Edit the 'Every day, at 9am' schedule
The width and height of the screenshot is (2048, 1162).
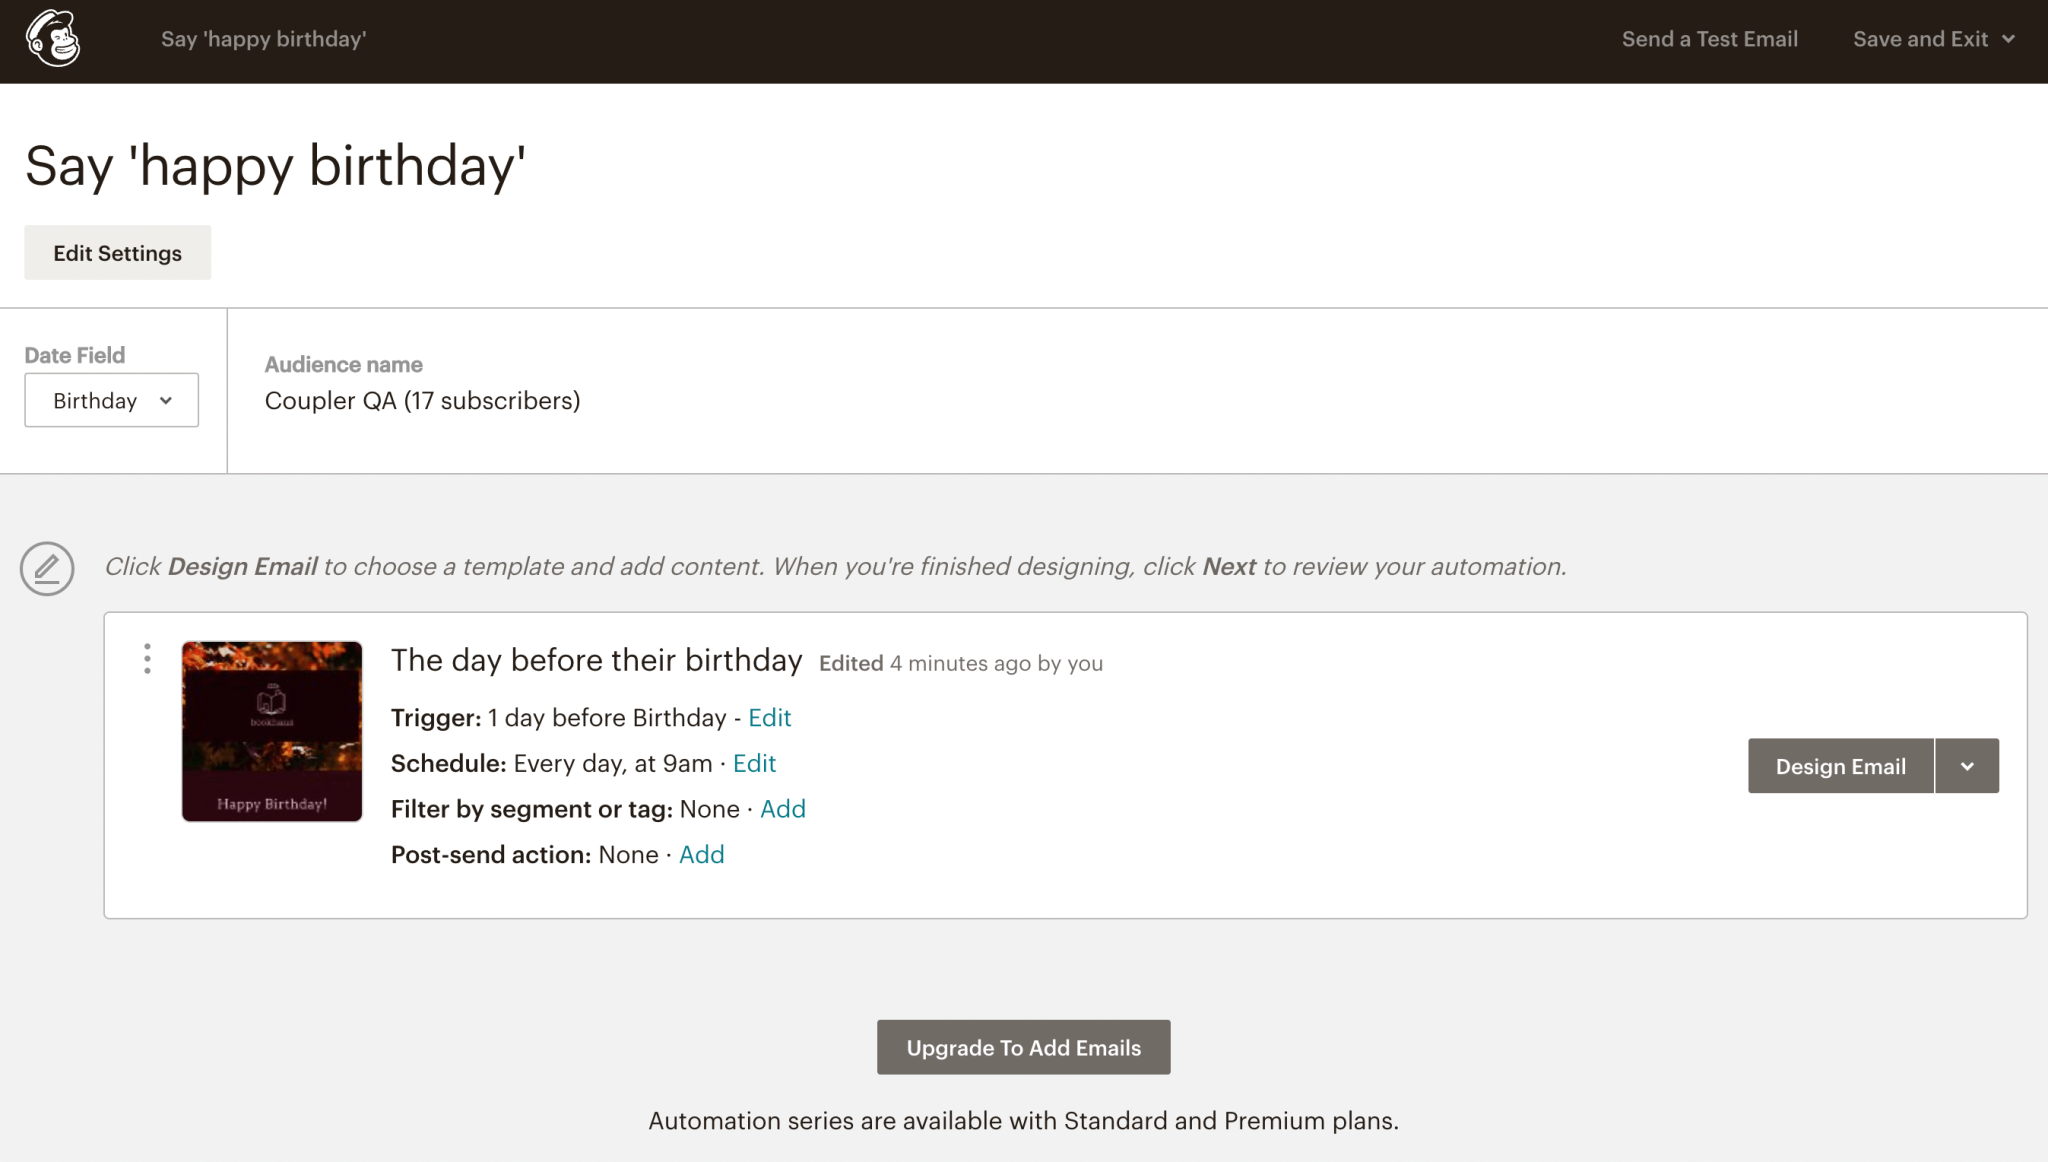[754, 763]
